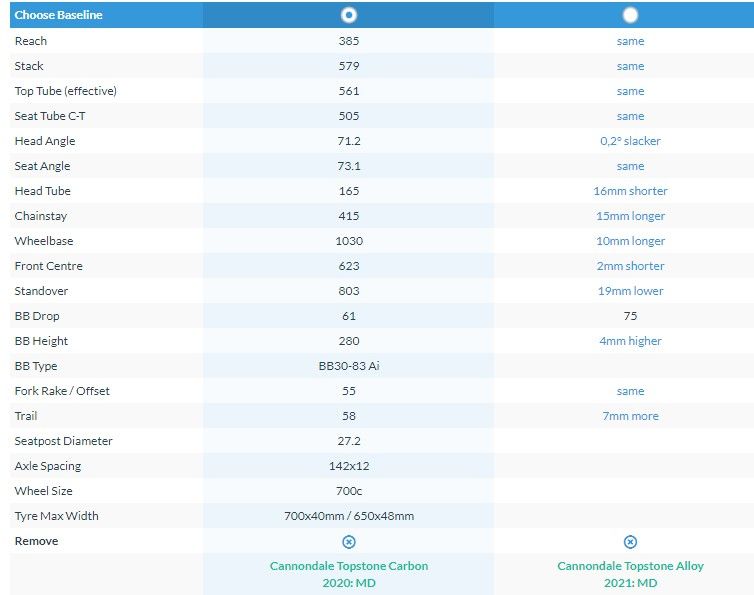This screenshot has width=754, height=595.
Task: Click the BB Drop value 75
Action: point(630,316)
